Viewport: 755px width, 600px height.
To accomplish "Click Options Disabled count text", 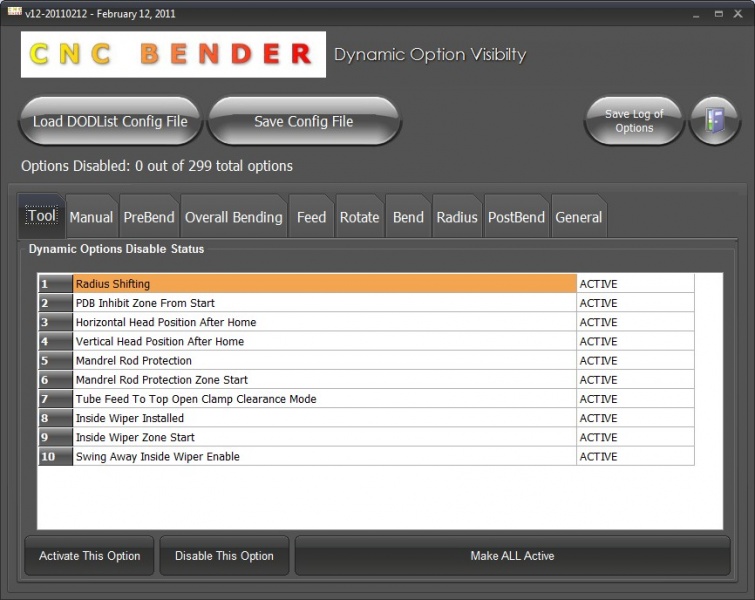I will [x=157, y=166].
